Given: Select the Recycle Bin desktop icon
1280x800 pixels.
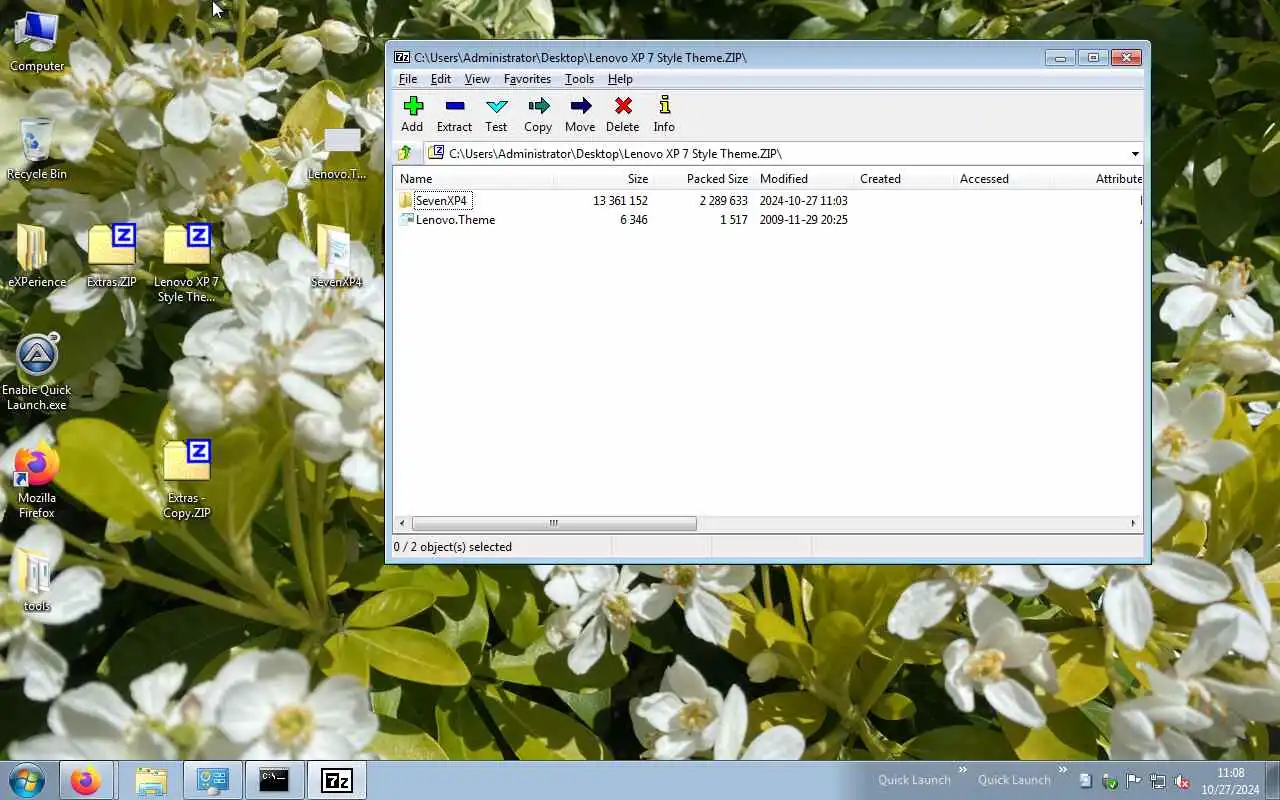Looking at the screenshot, I should pyautogui.click(x=37, y=150).
